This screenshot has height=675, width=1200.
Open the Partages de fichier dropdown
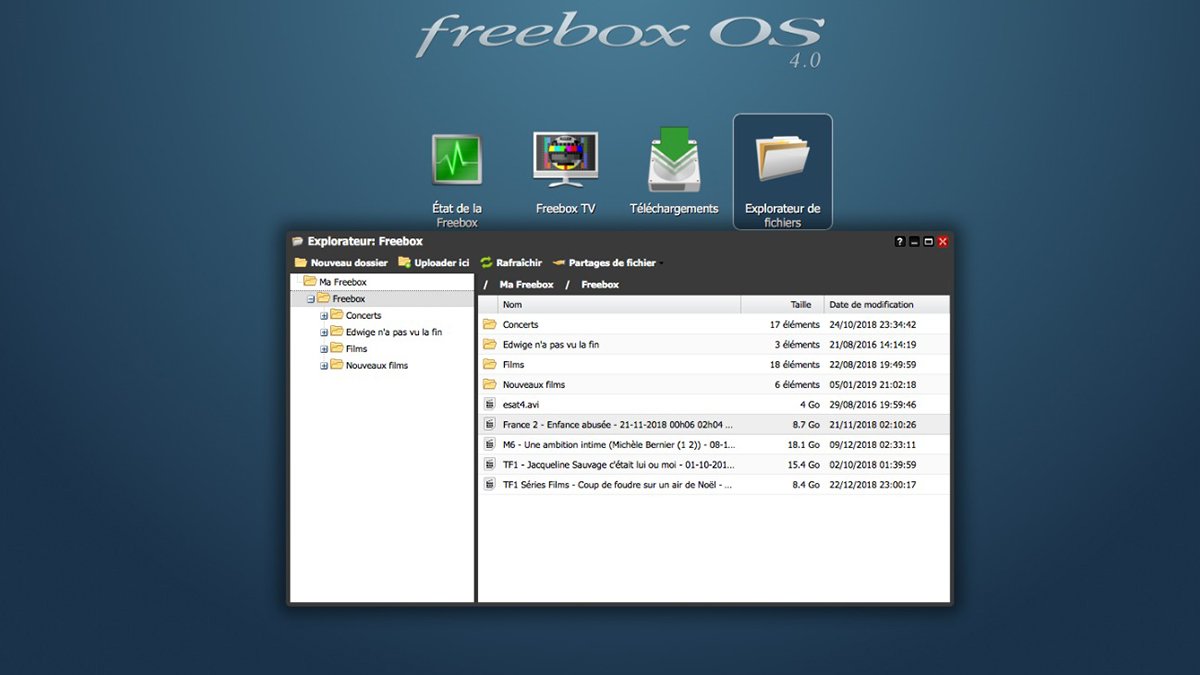tap(608, 263)
